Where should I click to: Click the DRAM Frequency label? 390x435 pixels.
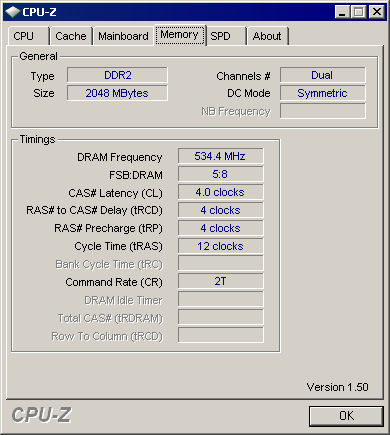[120, 157]
